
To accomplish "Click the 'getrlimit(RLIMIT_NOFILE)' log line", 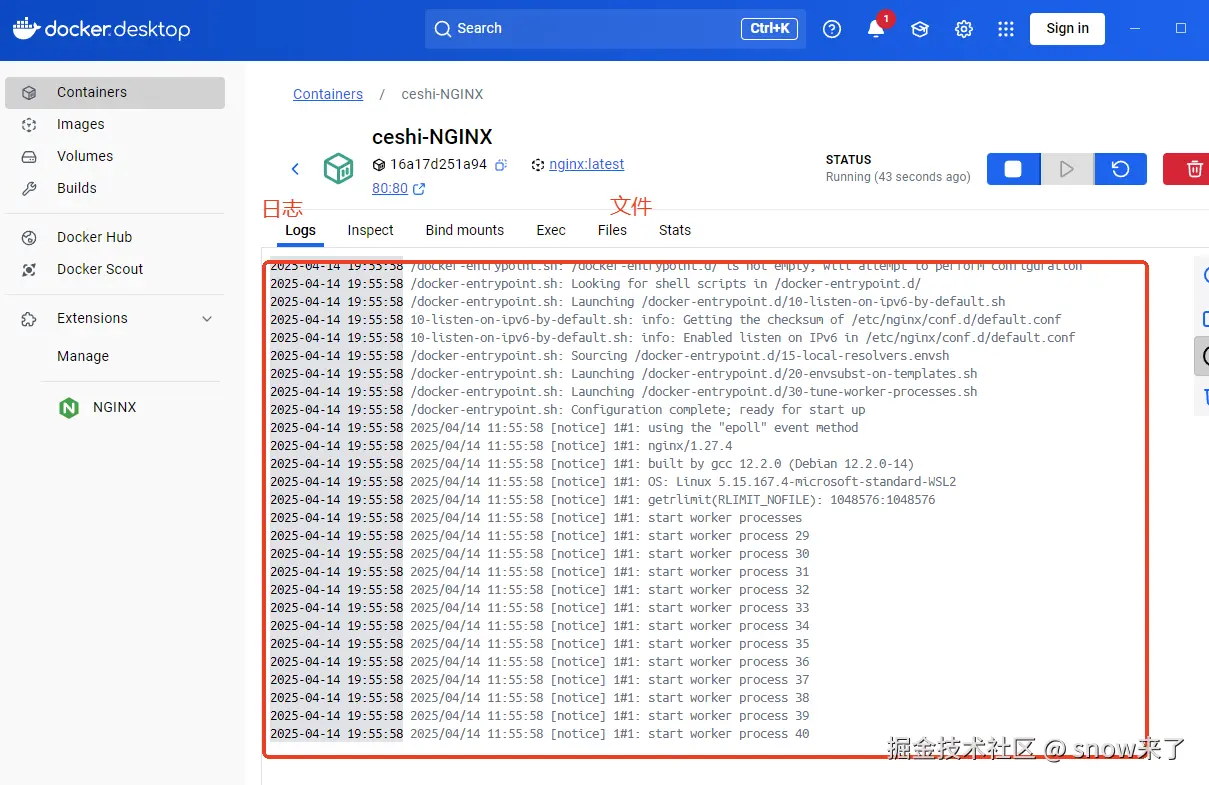I will [603, 500].
